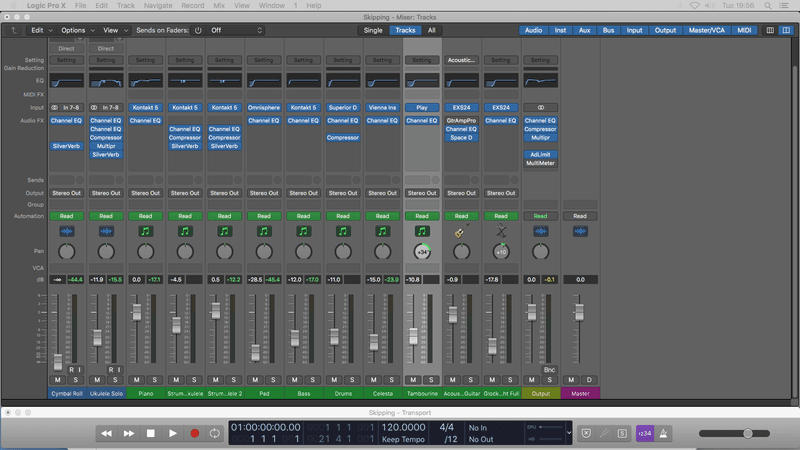Image resolution: width=800 pixels, height=450 pixels.
Task: Open the Navigate menu
Action: [158, 6]
